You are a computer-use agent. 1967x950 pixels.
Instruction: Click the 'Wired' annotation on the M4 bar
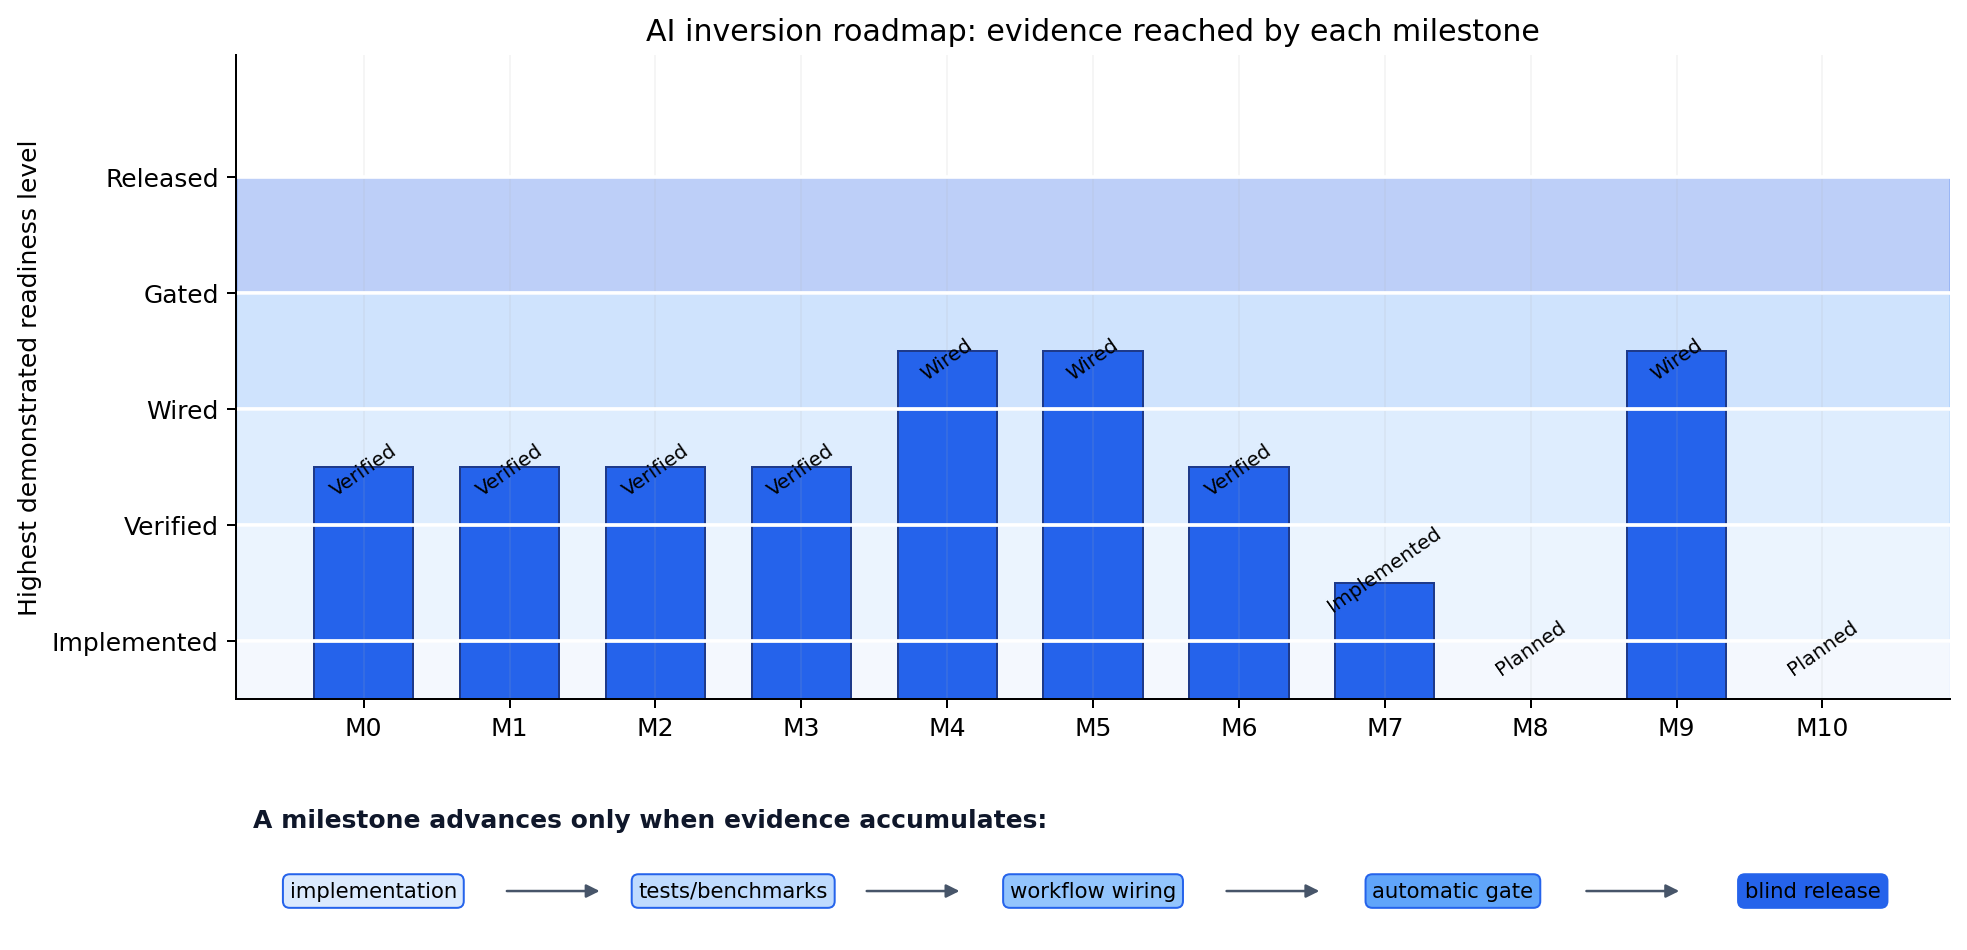pyautogui.click(x=946, y=359)
